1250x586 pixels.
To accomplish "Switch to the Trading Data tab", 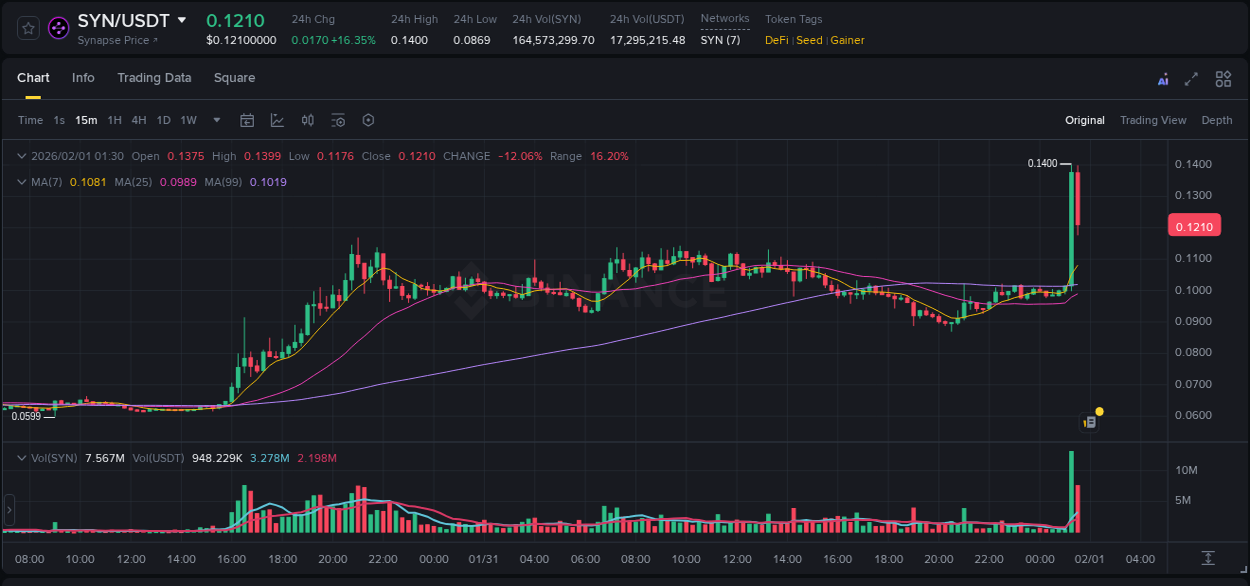I will pos(154,78).
